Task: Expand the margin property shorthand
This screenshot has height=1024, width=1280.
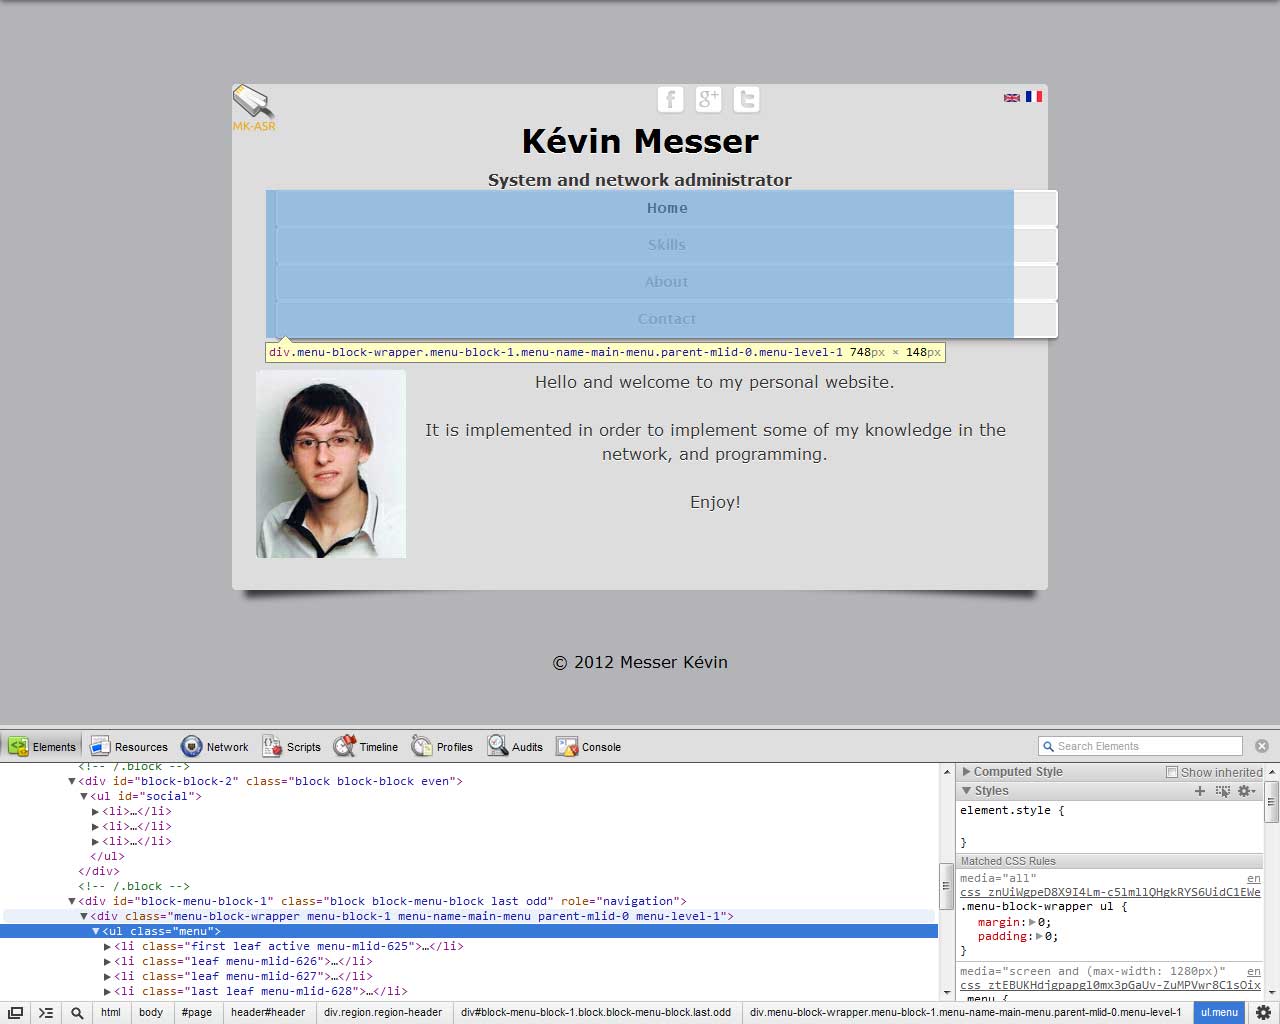Action: [1031, 922]
